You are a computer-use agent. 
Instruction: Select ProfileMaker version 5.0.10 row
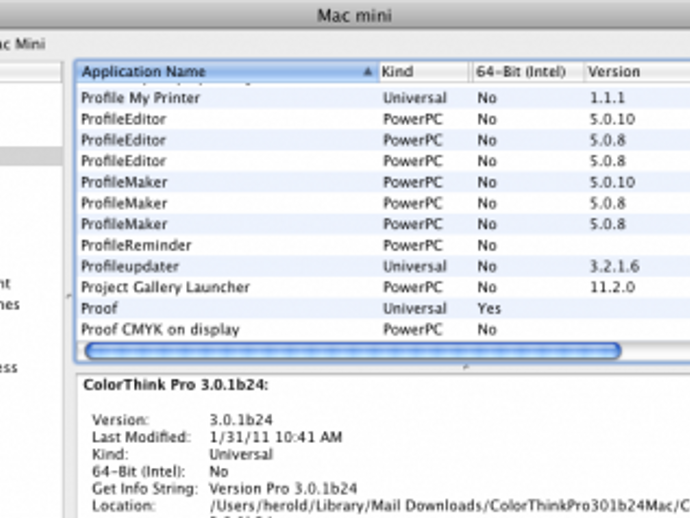click(x=383, y=182)
